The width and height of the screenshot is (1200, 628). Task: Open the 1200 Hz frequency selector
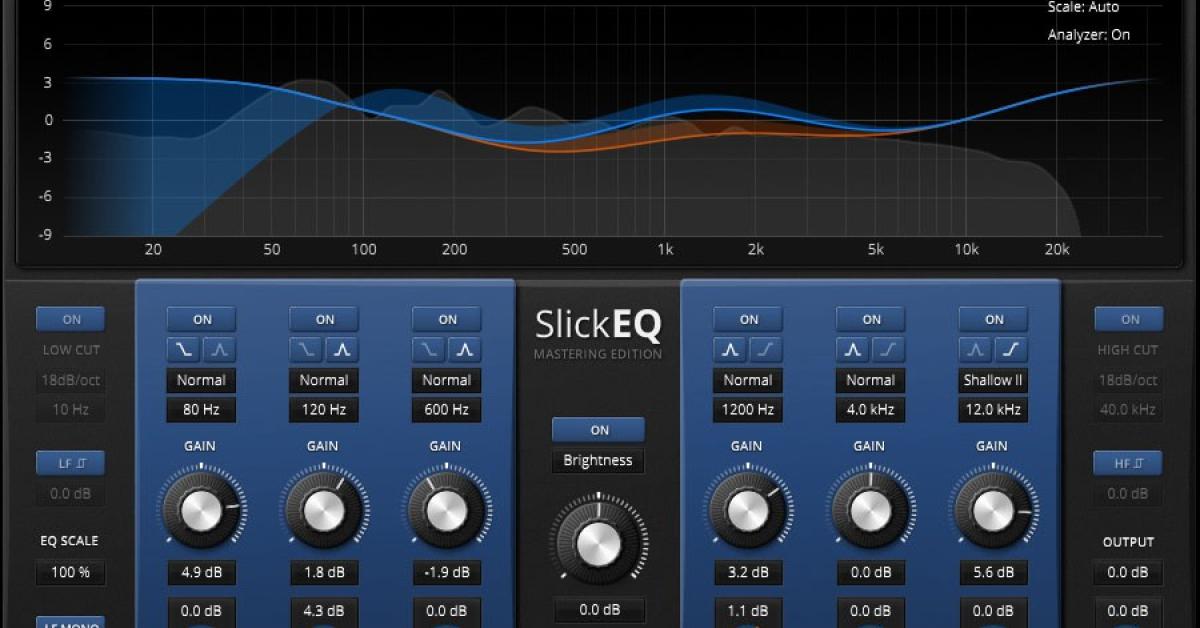point(749,409)
